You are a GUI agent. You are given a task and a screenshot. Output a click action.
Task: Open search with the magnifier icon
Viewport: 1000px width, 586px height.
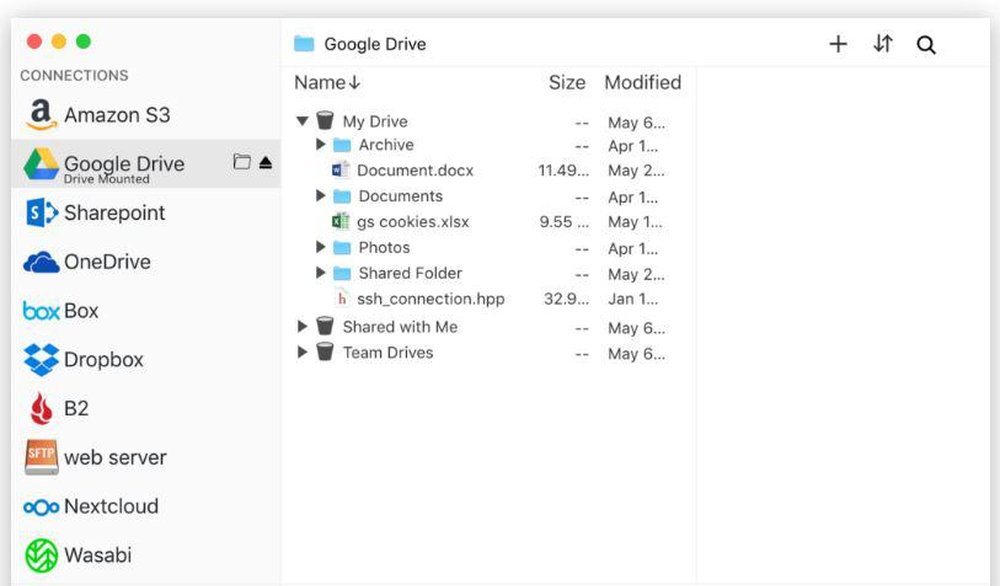[x=926, y=45]
